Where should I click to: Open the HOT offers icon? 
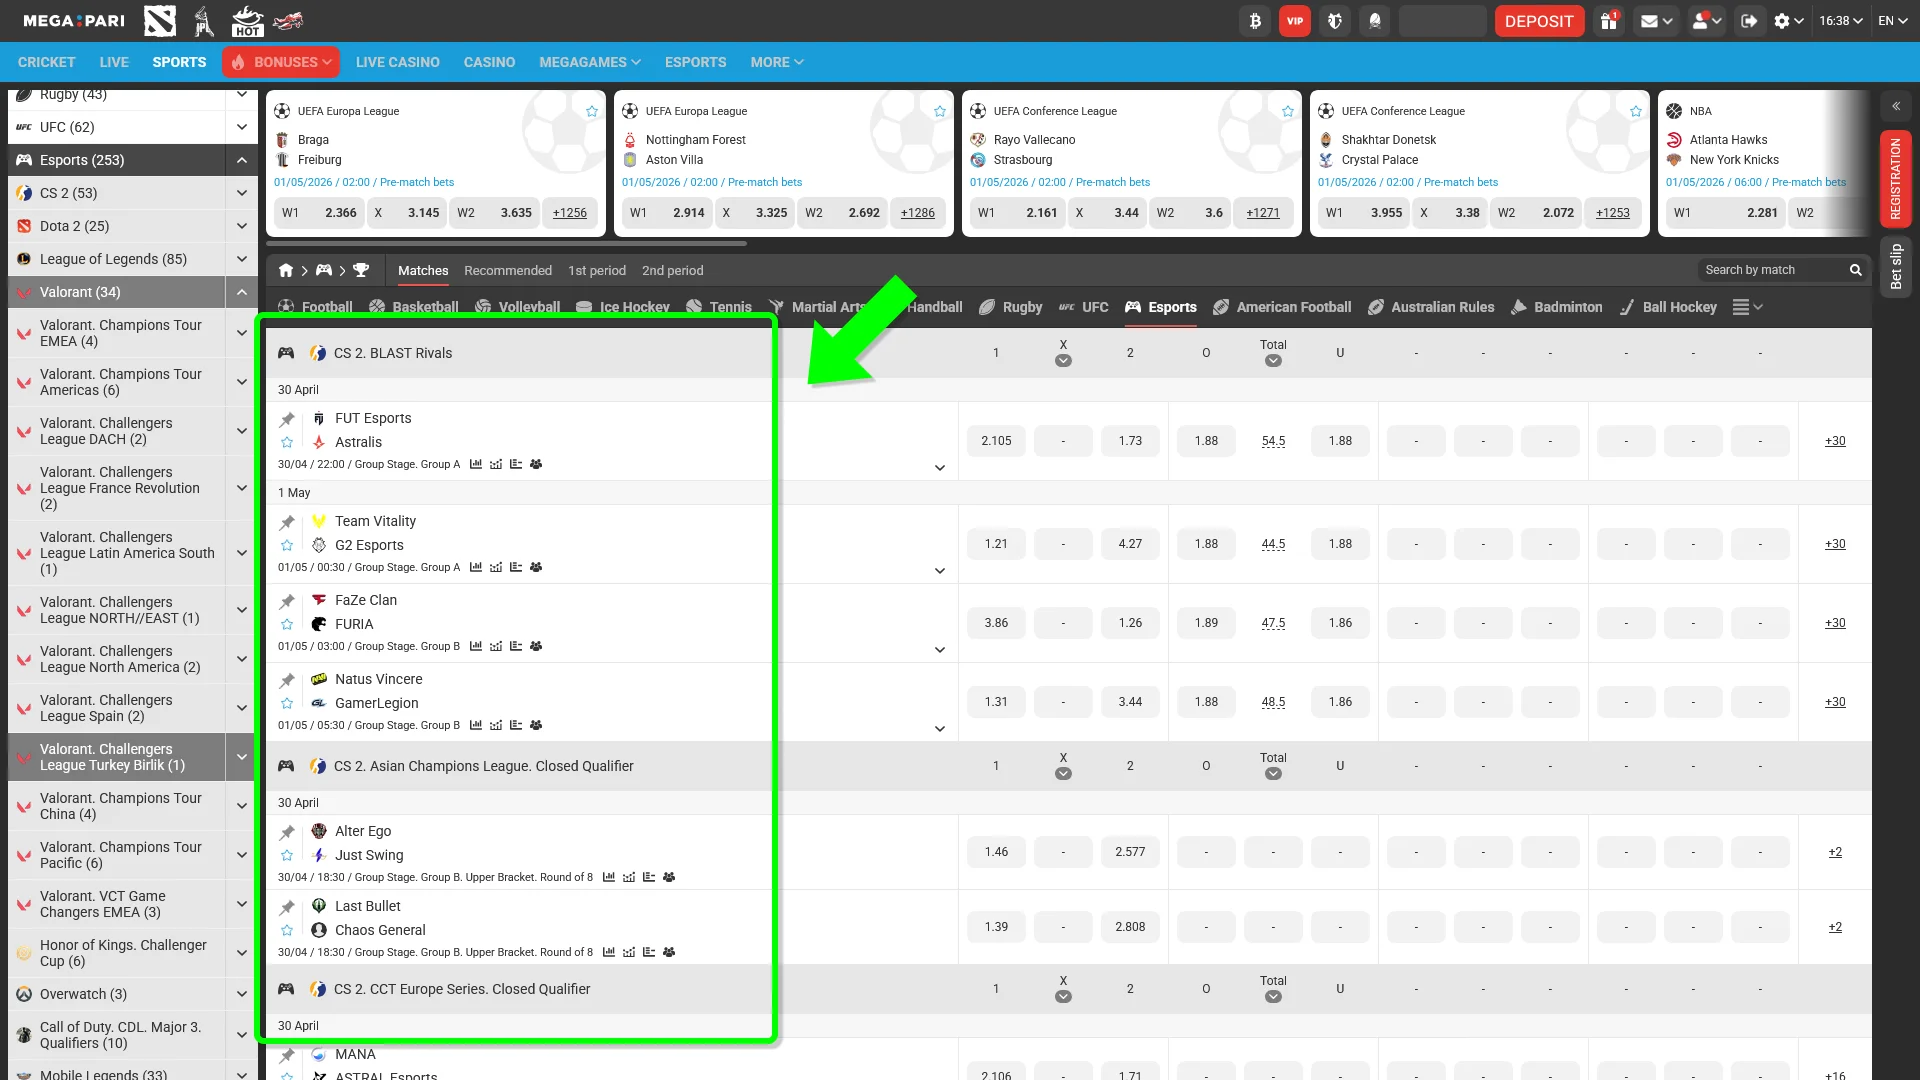coord(246,21)
